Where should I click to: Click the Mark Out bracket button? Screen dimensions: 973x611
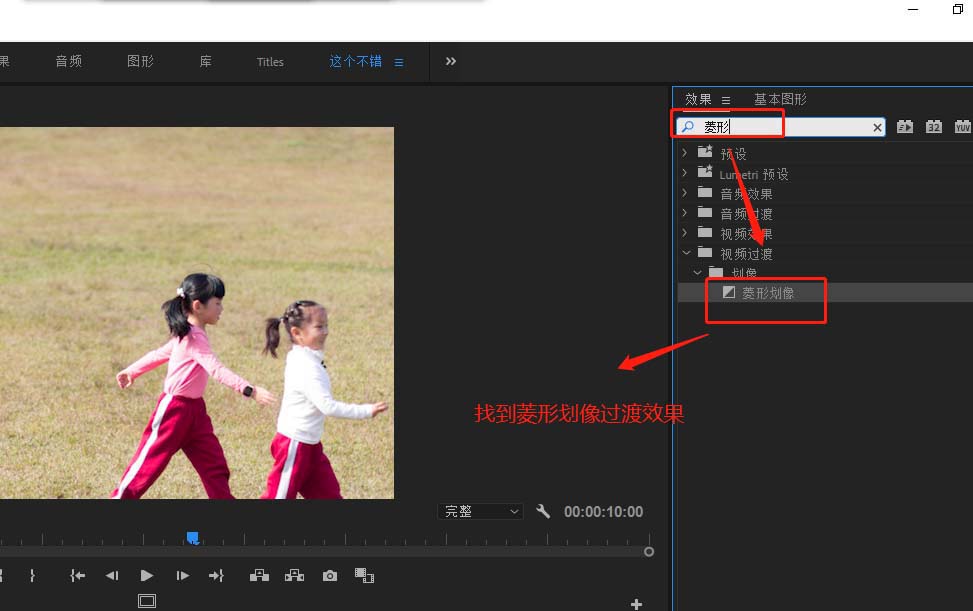tap(32, 576)
